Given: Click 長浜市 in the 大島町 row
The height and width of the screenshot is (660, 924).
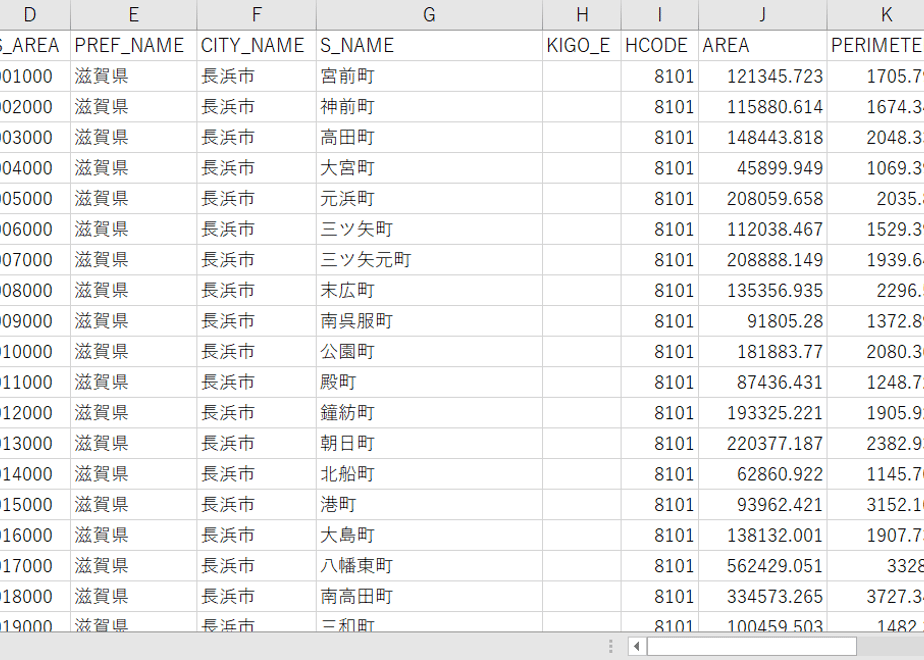Looking at the screenshot, I should click(256, 536).
